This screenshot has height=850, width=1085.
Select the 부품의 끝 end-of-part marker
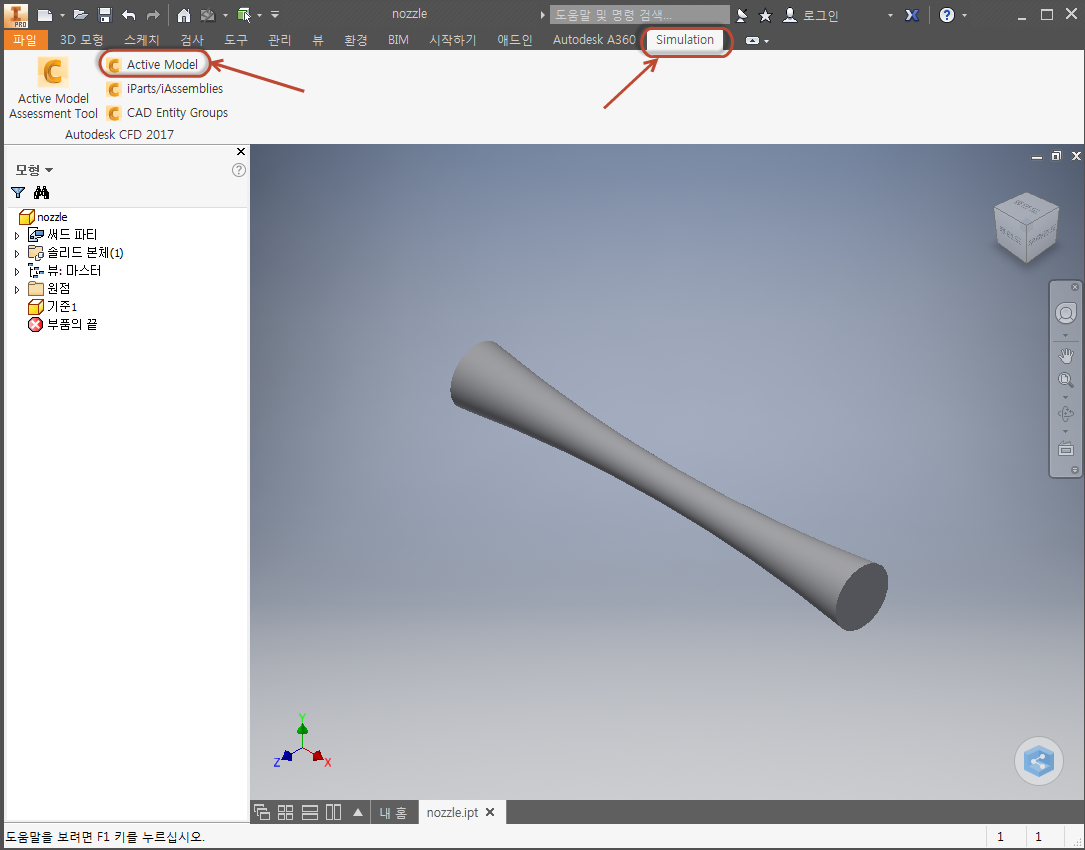62,324
